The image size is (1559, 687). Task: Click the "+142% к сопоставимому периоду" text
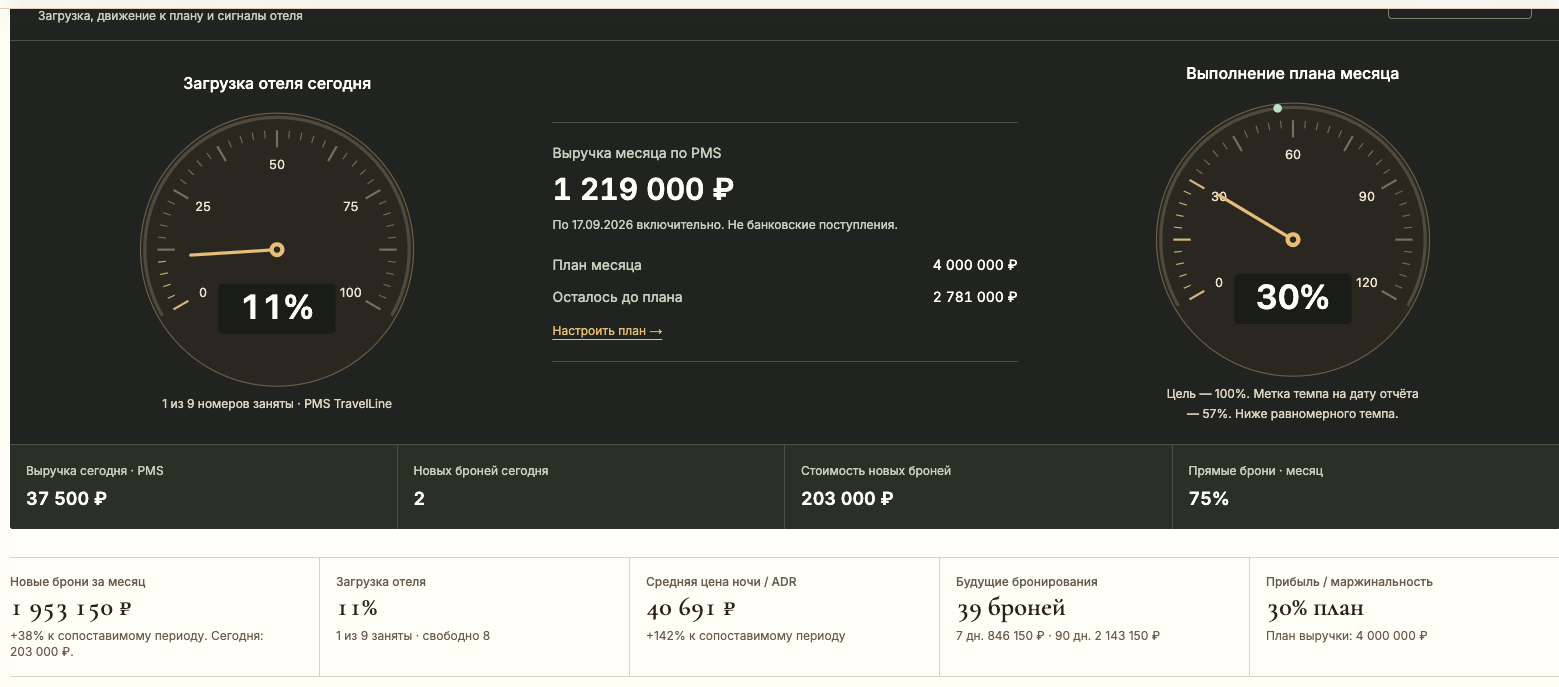(746, 636)
